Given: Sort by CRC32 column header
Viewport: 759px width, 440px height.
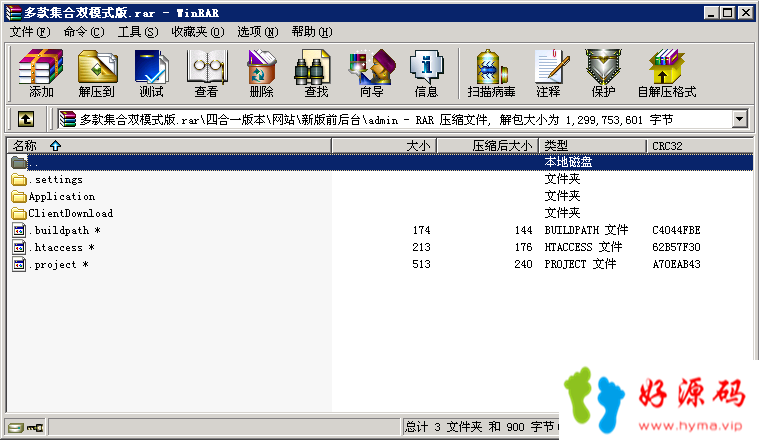Looking at the screenshot, I should pos(699,146).
